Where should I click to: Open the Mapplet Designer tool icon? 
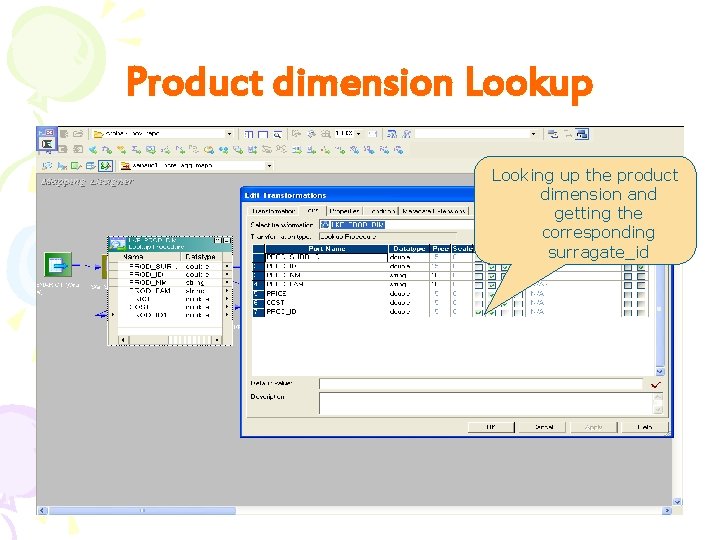coord(90,165)
